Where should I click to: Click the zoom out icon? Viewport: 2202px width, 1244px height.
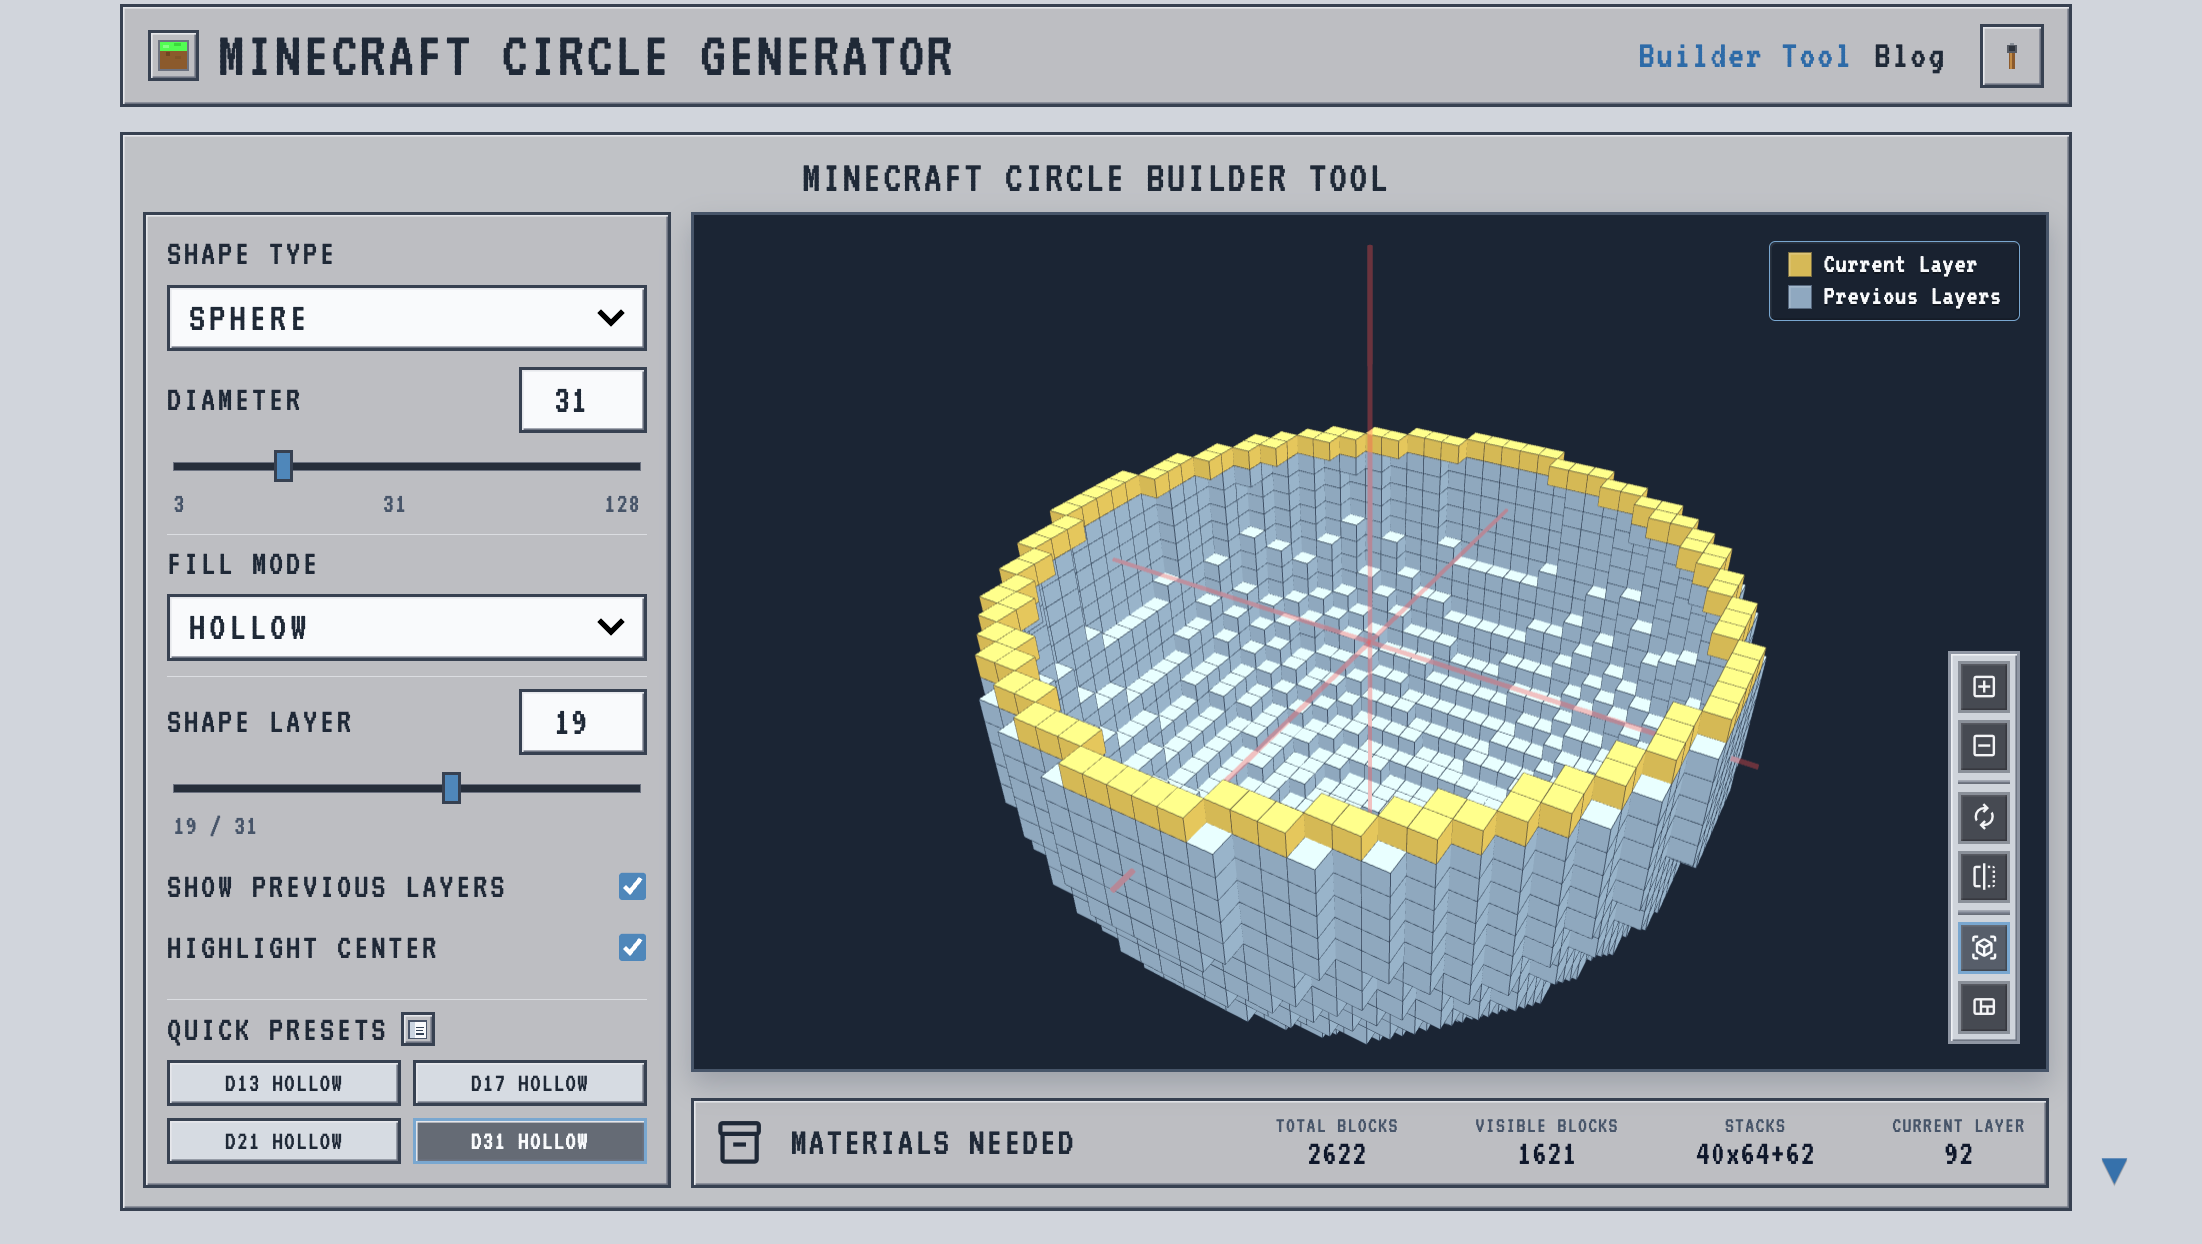(1983, 747)
